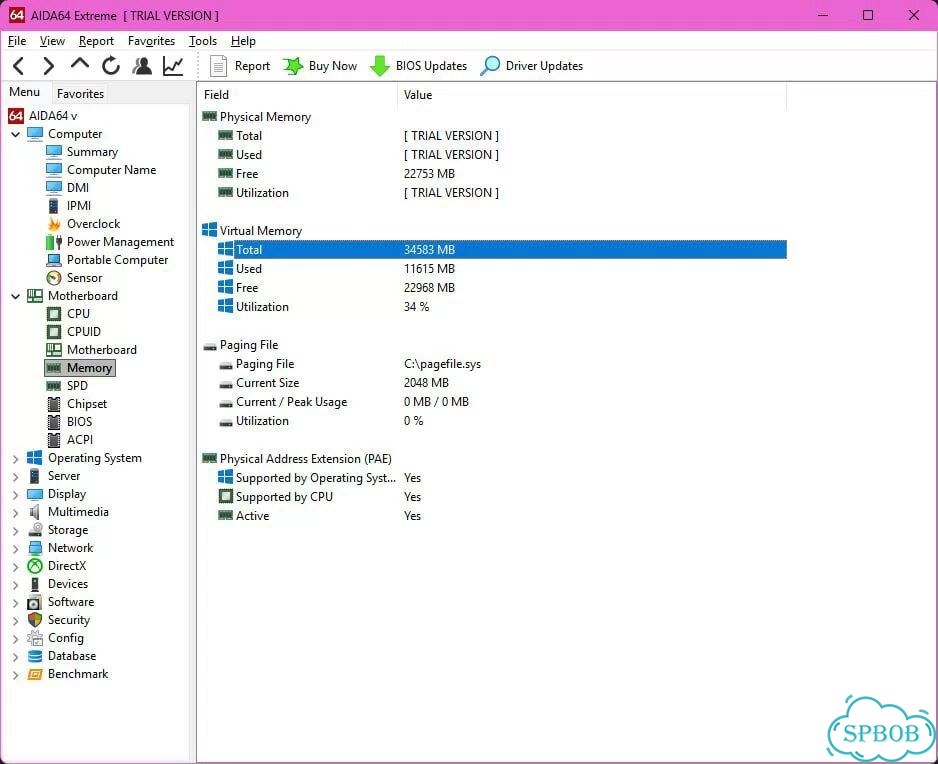Open the Tools menu
The height and width of the screenshot is (764, 938).
[203, 41]
